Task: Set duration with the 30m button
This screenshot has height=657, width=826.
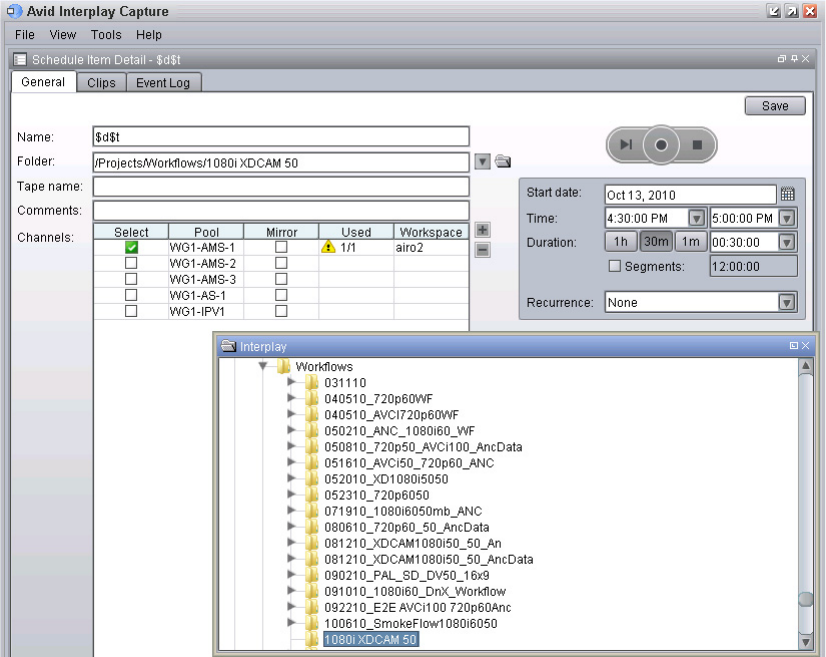Action: 656,242
